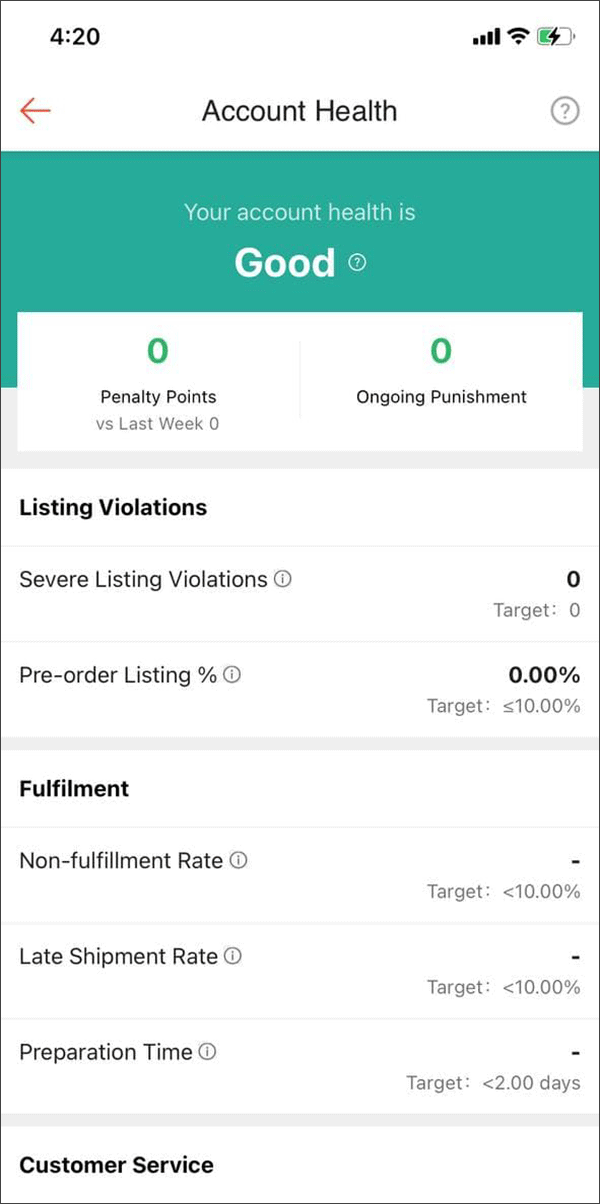Tap the Account Health title

299,110
